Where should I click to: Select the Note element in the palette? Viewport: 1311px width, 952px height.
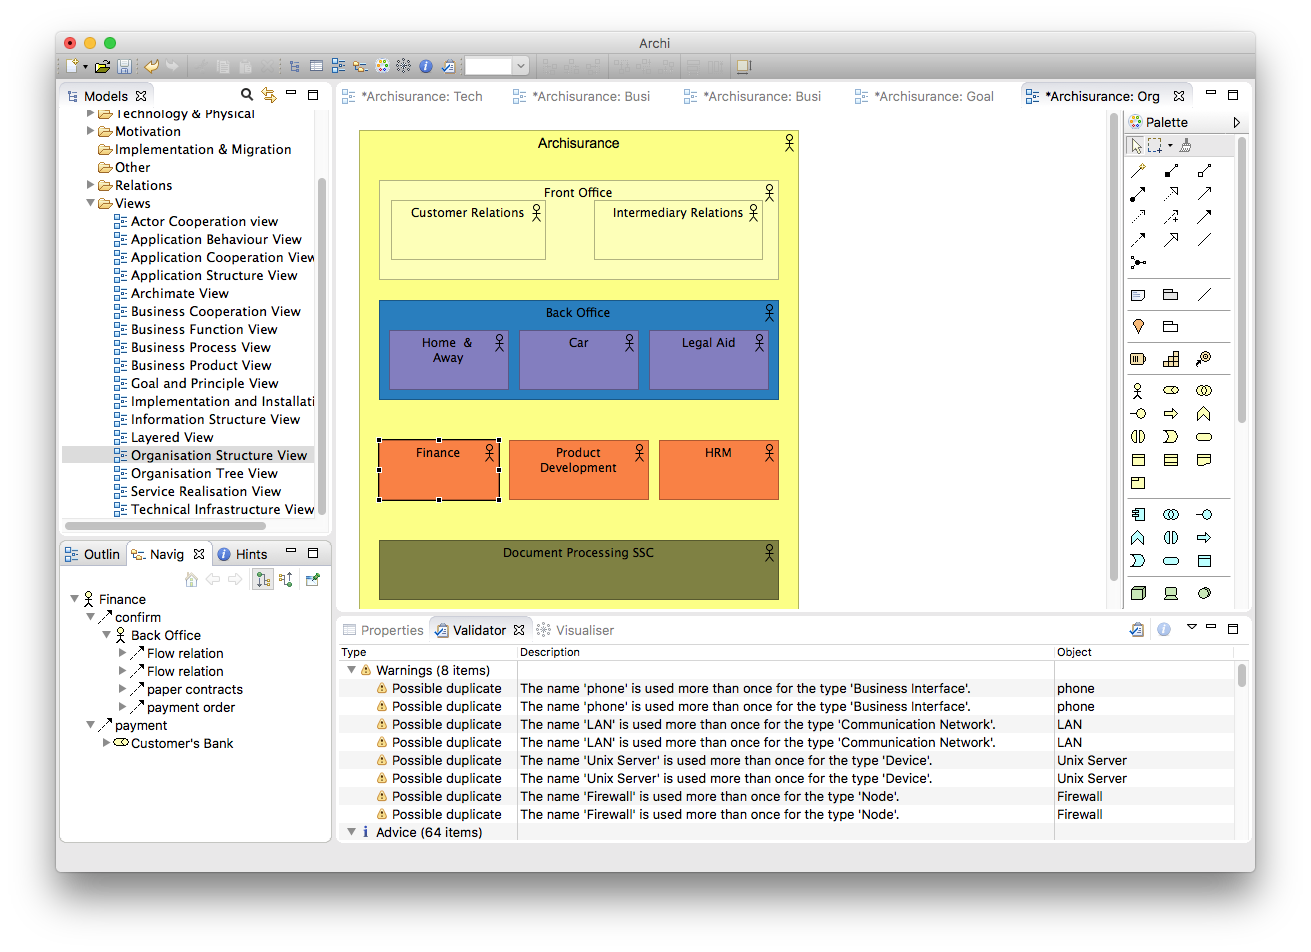(x=1138, y=295)
